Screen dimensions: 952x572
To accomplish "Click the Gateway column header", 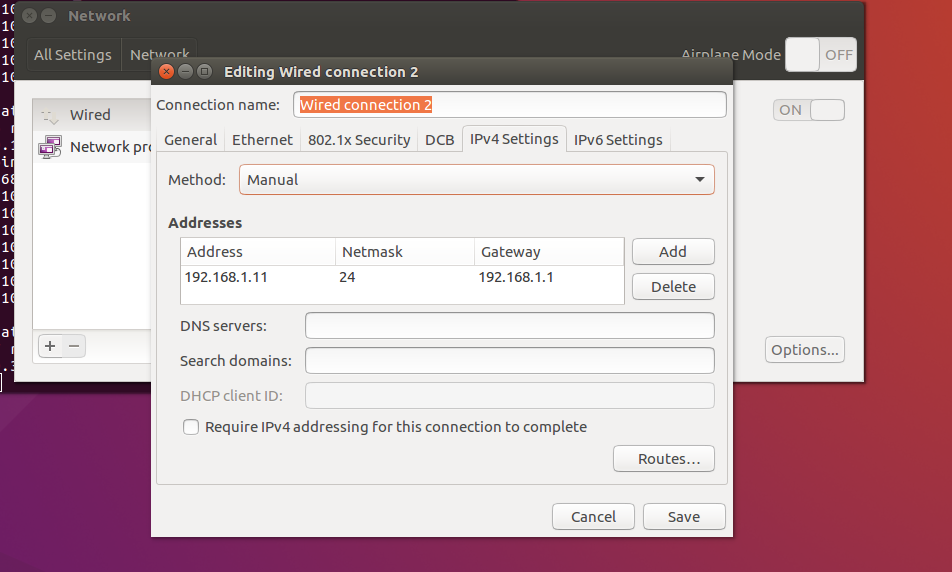I will [549, 251].
